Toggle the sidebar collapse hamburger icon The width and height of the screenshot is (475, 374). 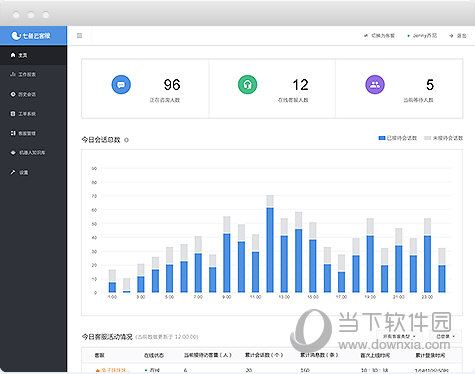(79, 36)
